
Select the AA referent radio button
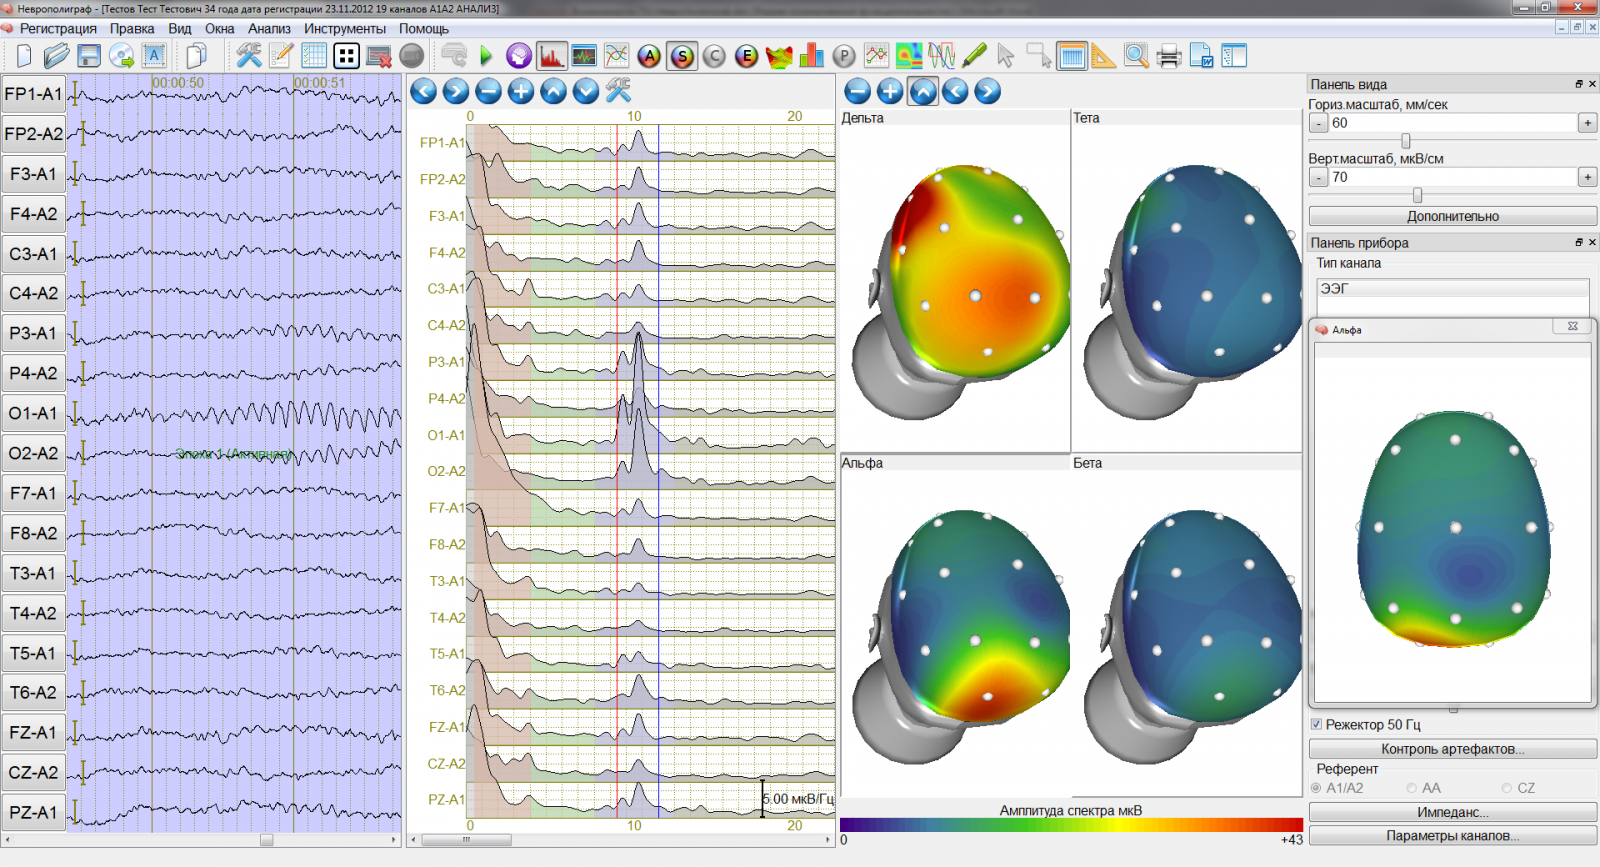pos(1412,788)
